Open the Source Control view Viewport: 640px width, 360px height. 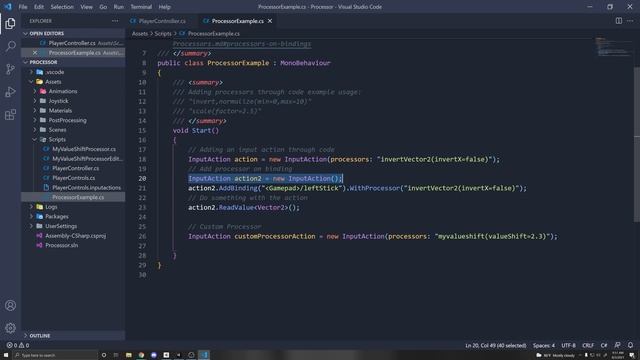[11, 69]
